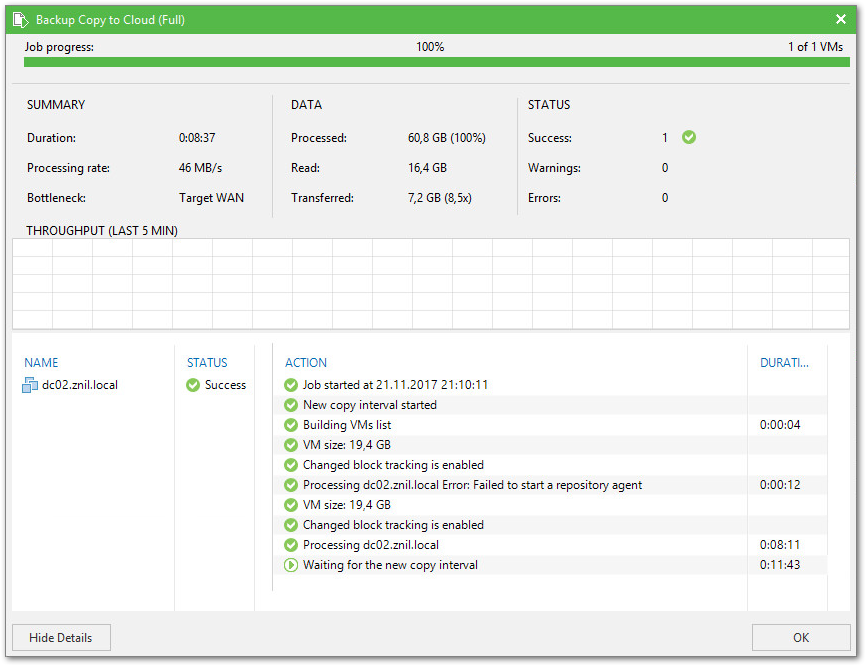Click the play icon for Waiting for new copy interval
Image resolution: width=866 pixels, height=666 pixels.
[x=291, y=565]
